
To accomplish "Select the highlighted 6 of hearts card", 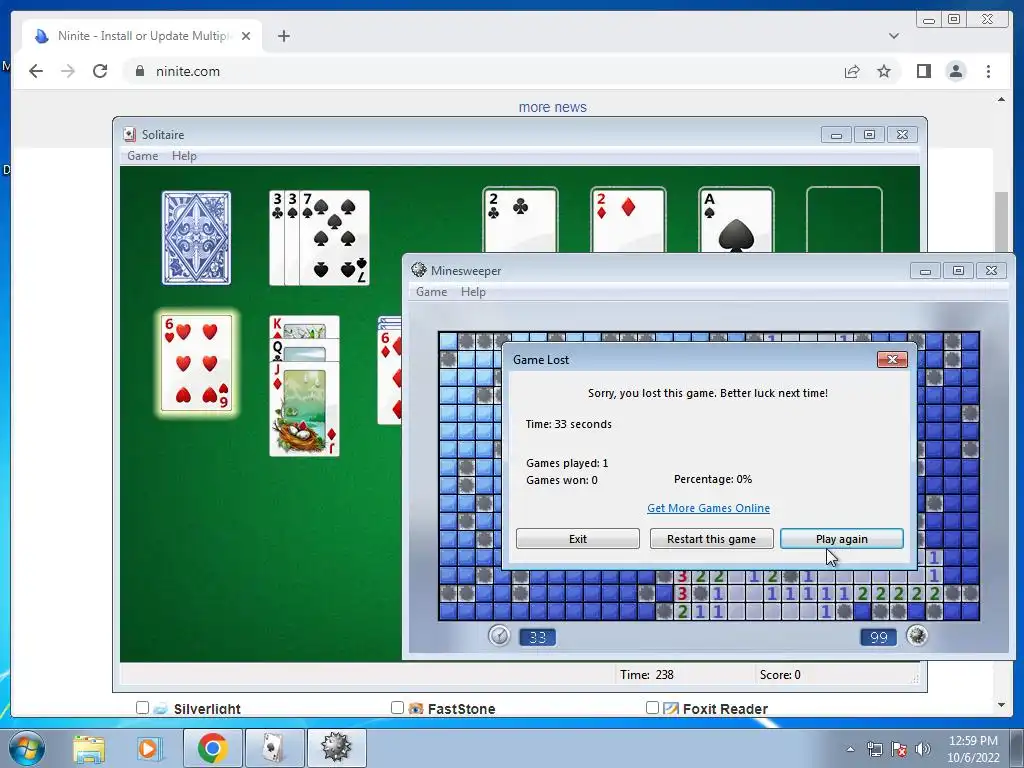I will (197, 363).
